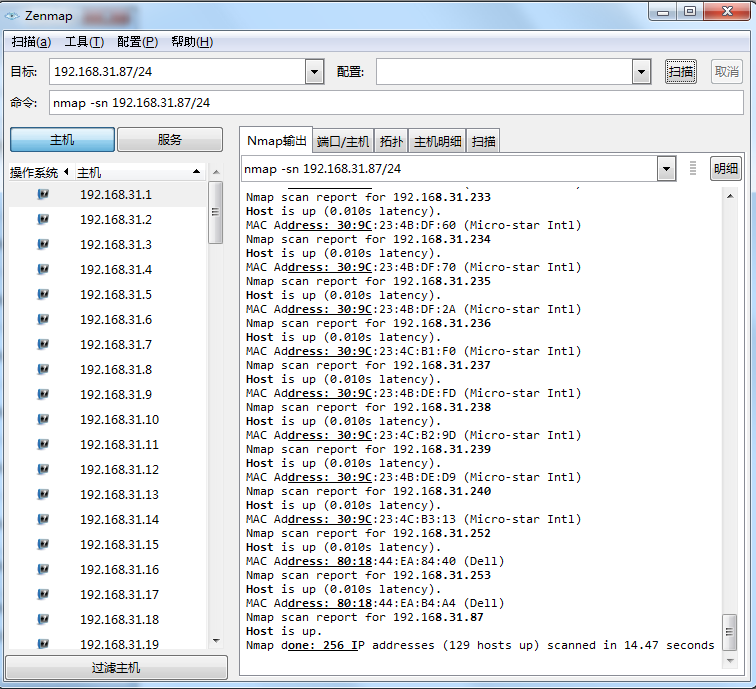Switch to the 主机明细 tab
This screenshot has height=689, width=756.
click(x=437, y=141)
